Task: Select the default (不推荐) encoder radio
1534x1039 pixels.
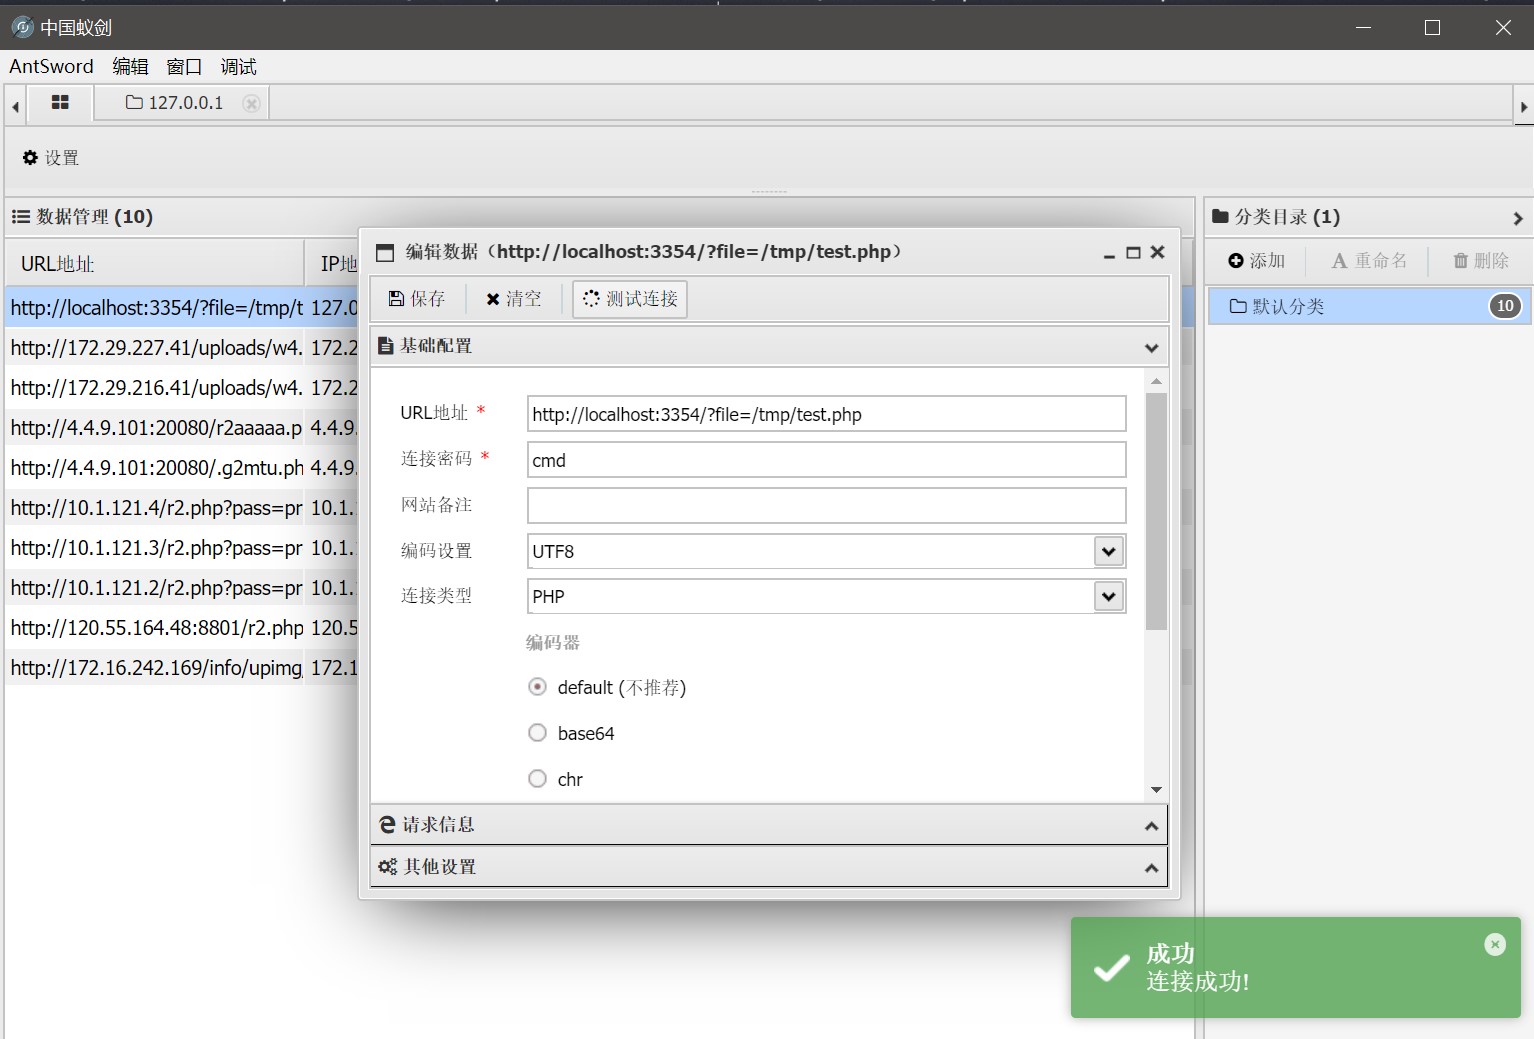Action: coord(538,687)
